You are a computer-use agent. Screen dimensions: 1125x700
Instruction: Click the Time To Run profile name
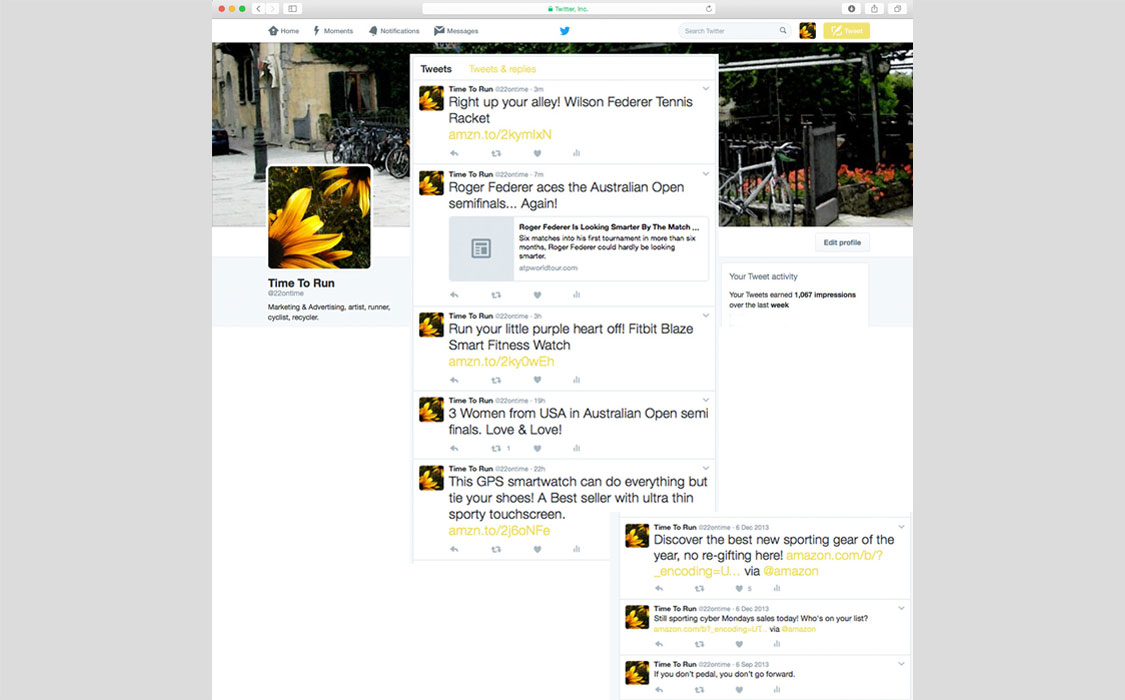301,283
